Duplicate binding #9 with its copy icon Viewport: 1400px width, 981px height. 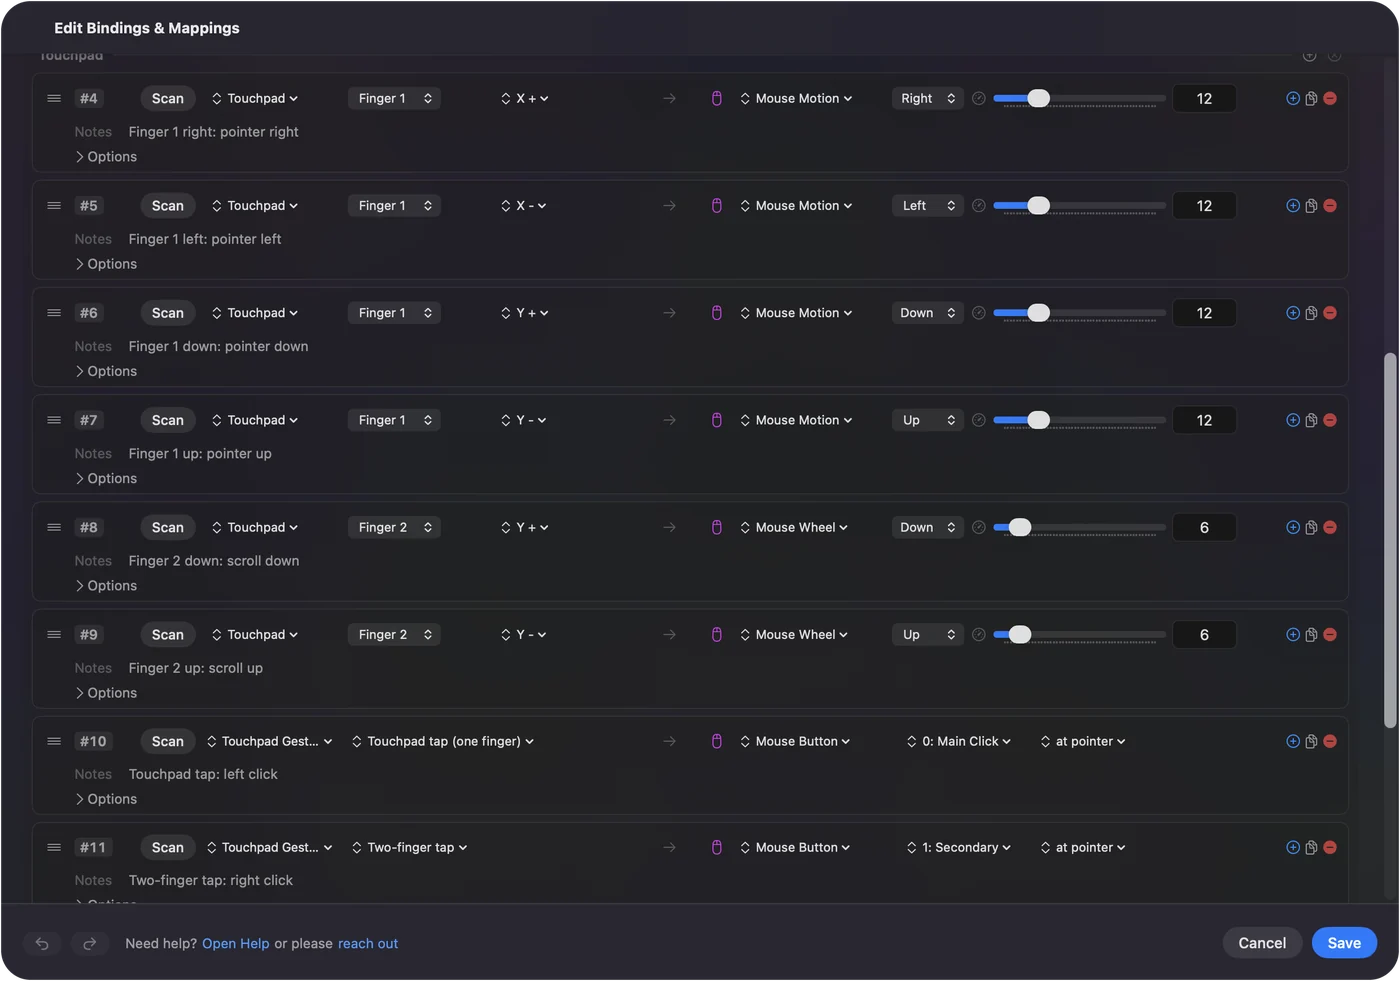tap(1311, 635)
